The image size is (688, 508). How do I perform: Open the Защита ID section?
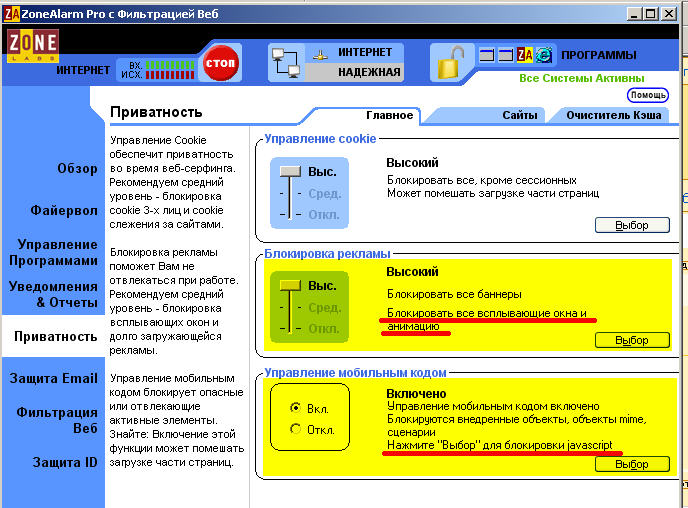(x=65, y=462)
